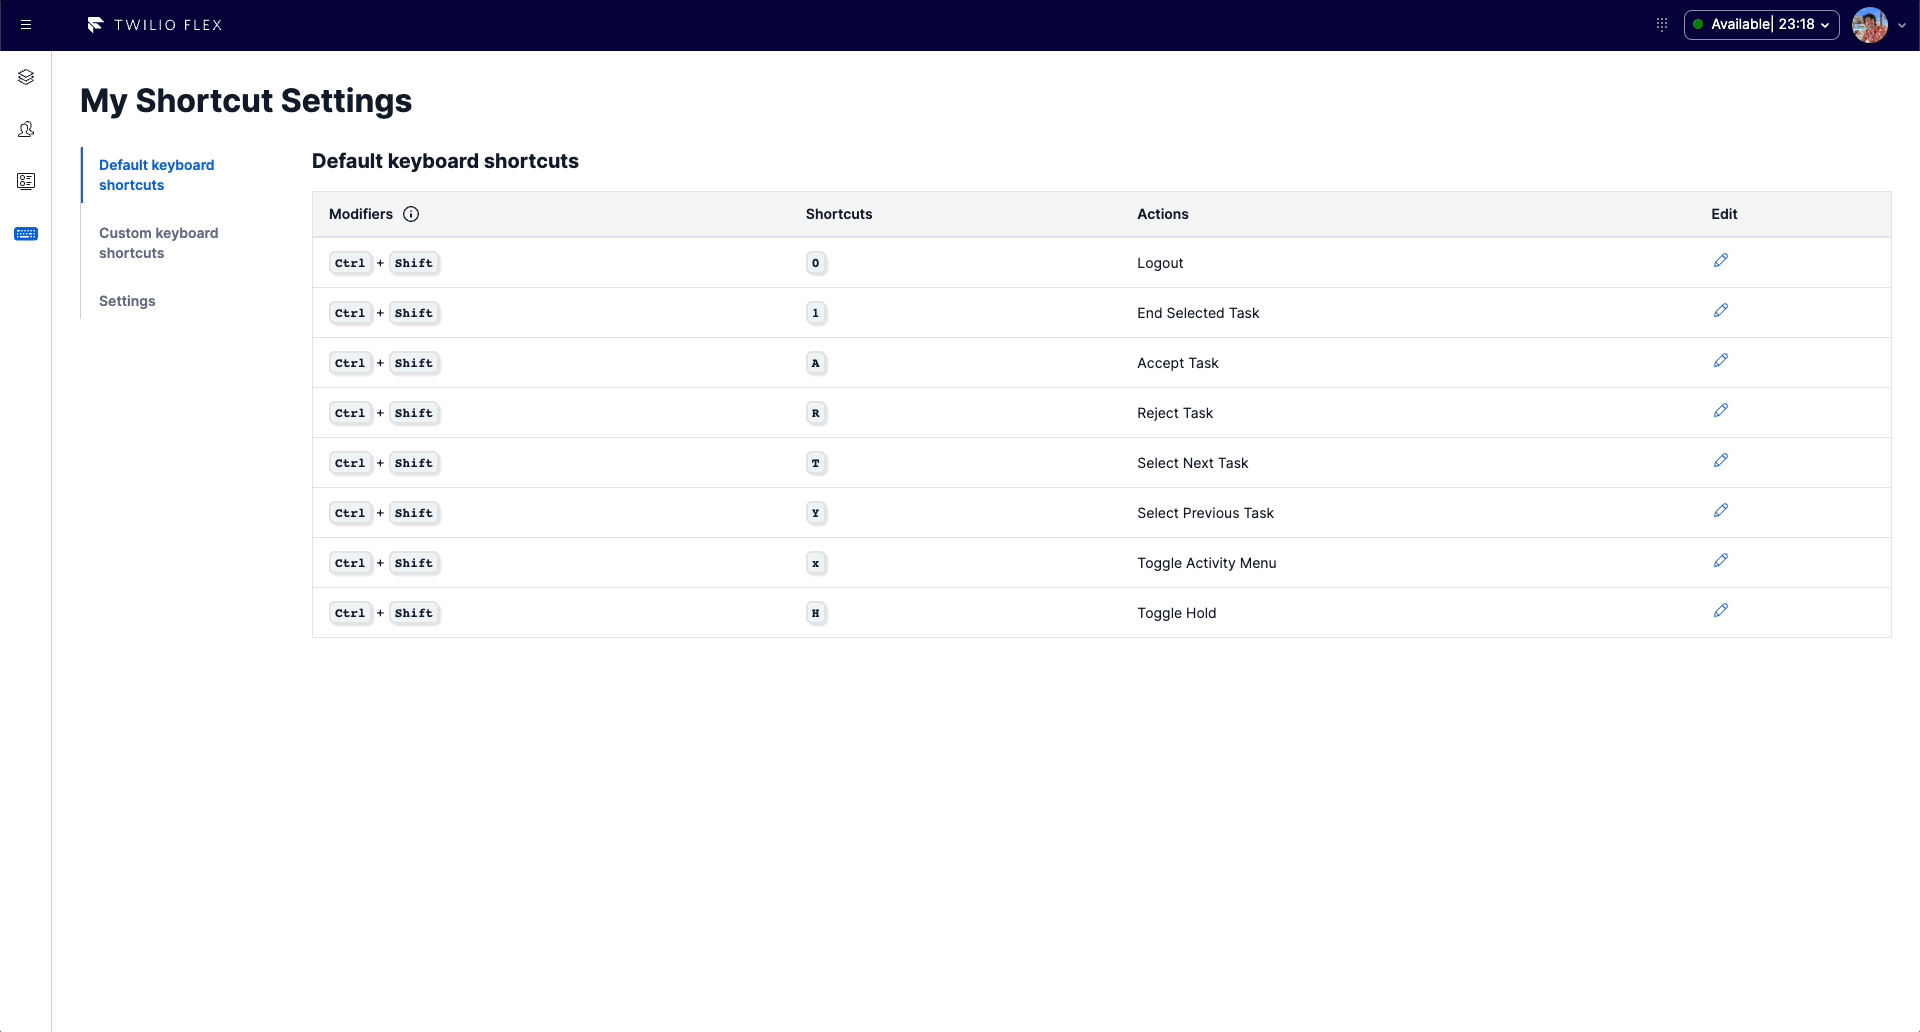Click the End Selected Task text

click(x=1198, y=313)
